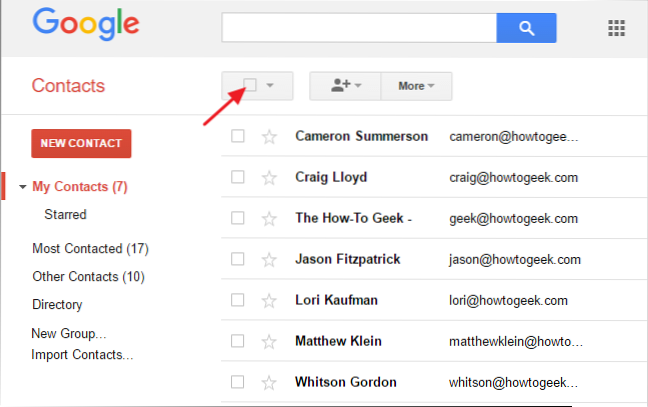This screenshot has height=407, width=648.
Task: Open the Google apps grid
Action: [616, 28]
